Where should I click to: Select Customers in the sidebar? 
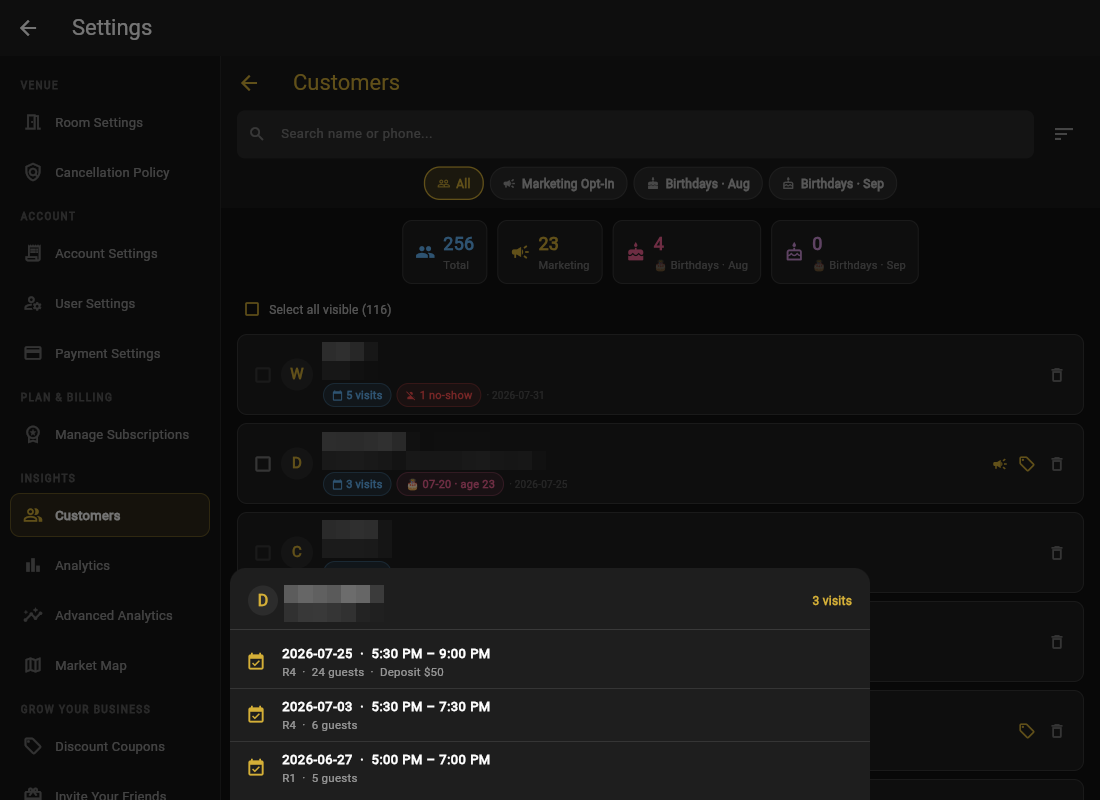(x=110, y=515)
